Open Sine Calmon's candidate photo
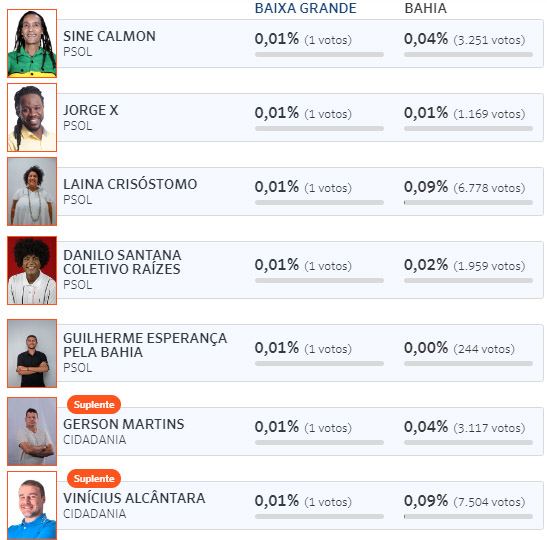Screen dimensions: 547x540 click(x=32, y=43)
